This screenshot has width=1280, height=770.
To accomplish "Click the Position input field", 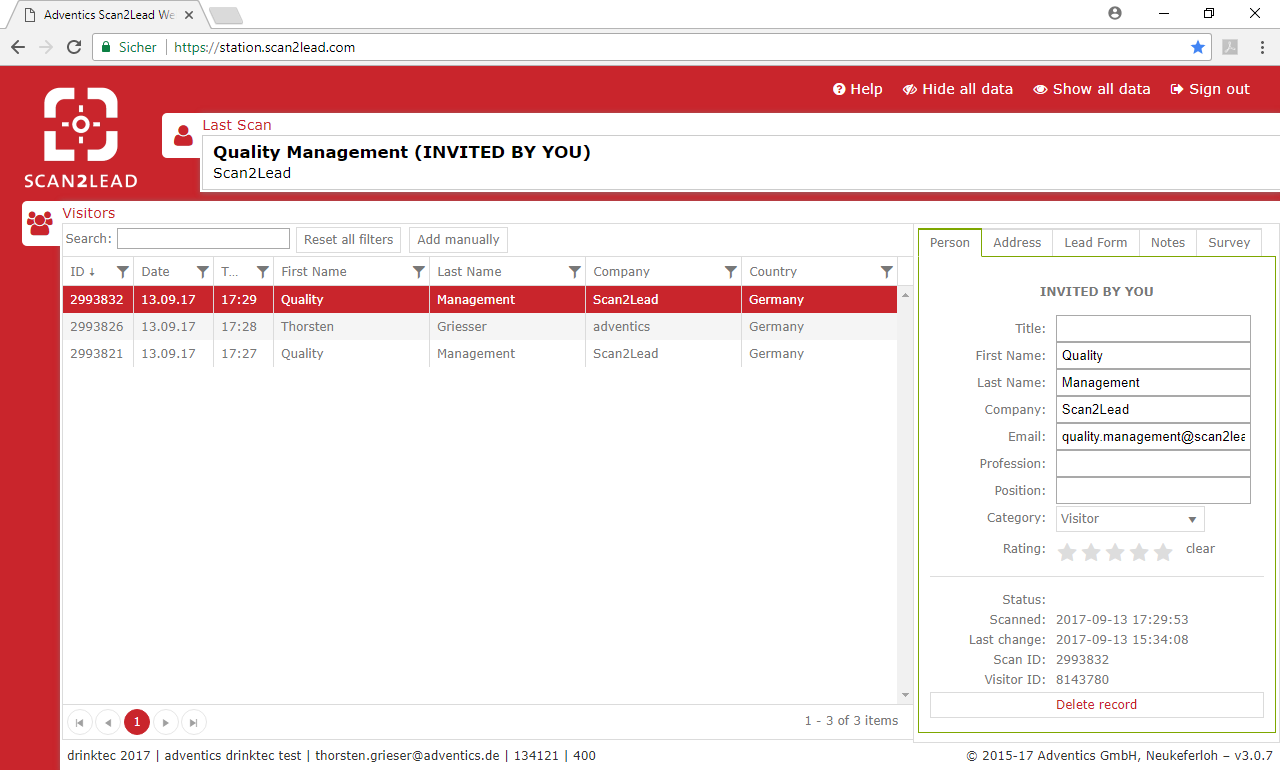I will (1153, 491).
